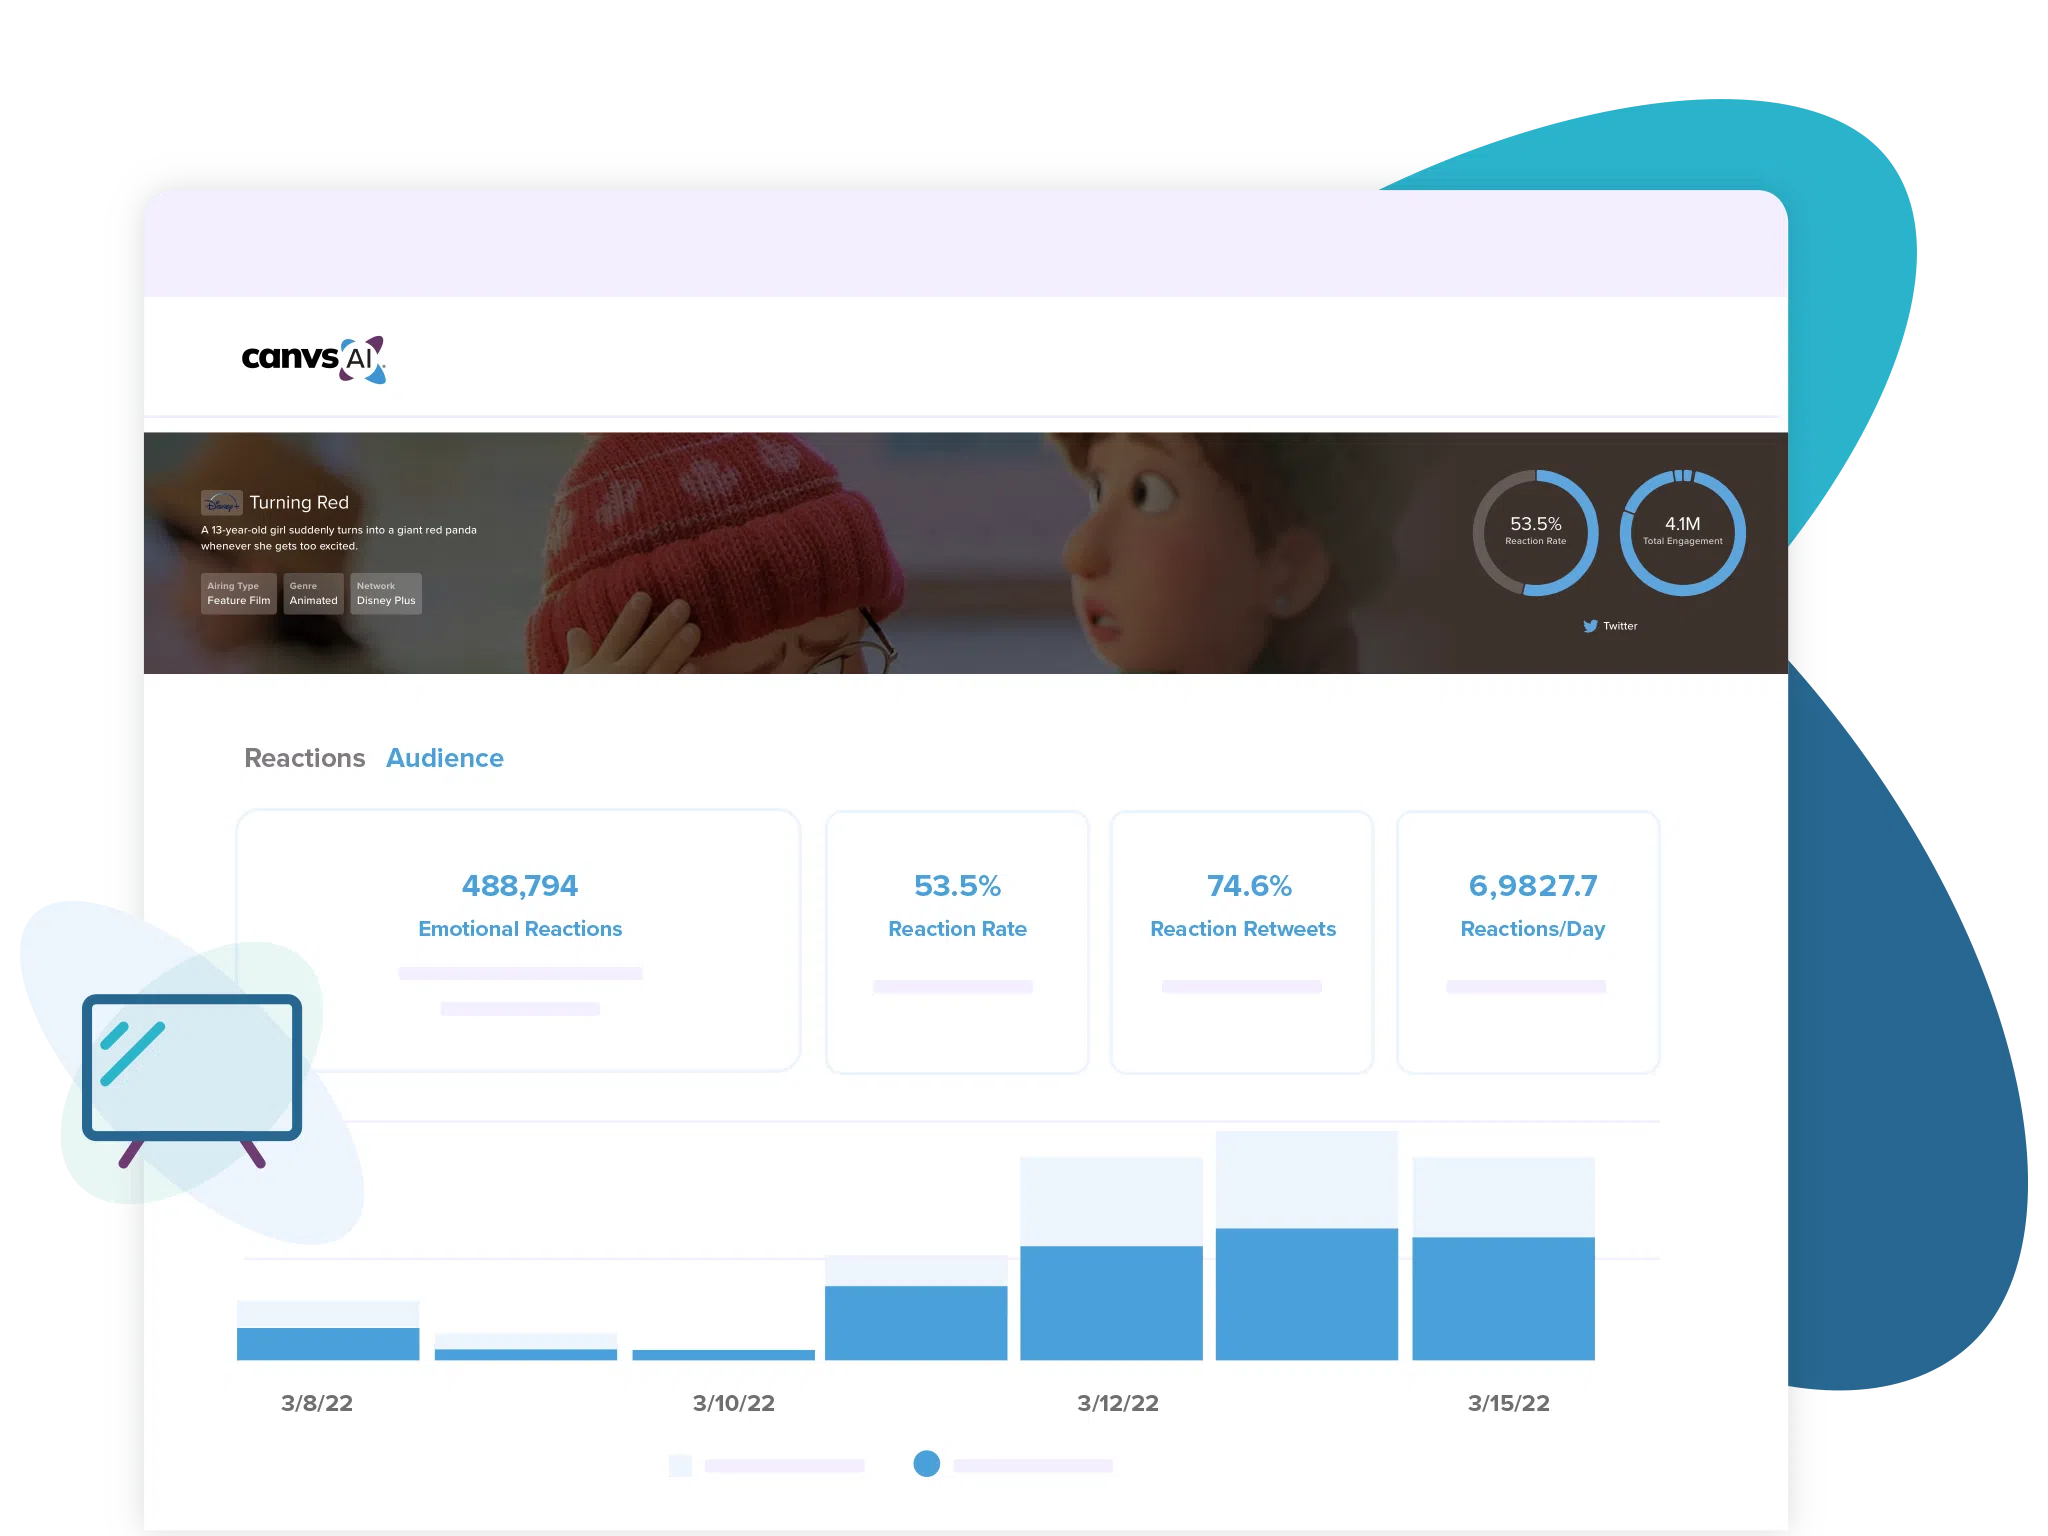Click the bar above the 3/10/22 label
This screenshot has width=2048, height=1536.
pos(723,1355)
